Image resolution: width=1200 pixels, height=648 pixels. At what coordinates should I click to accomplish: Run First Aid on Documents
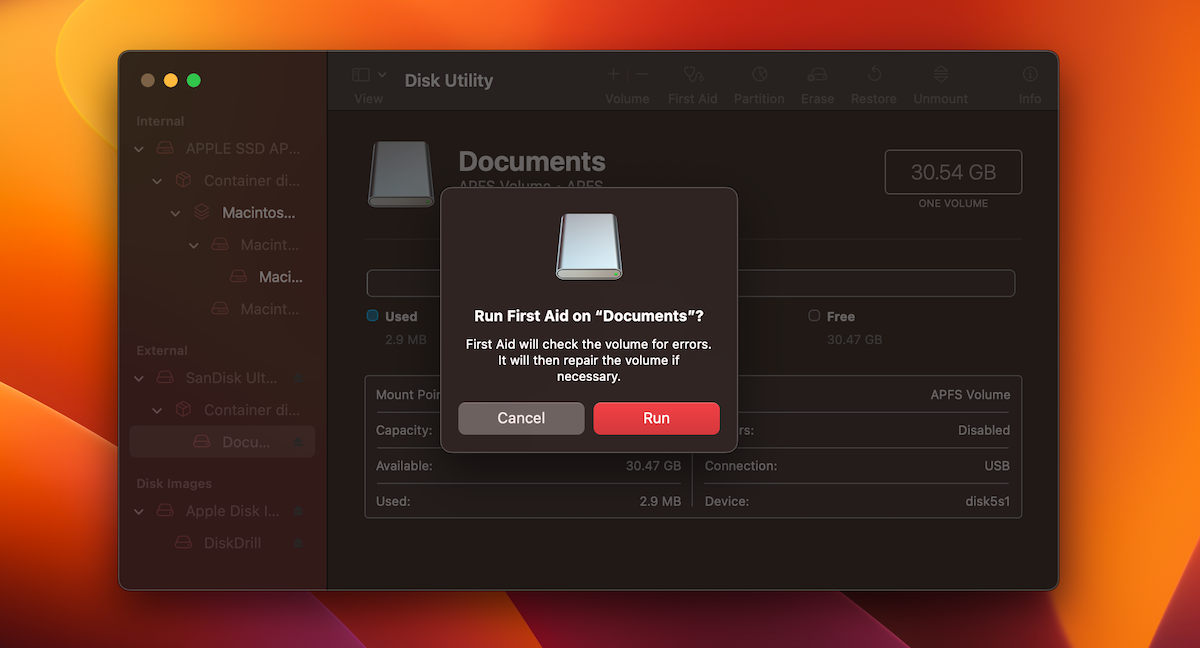pyautogui.click(x=656, y=418)
